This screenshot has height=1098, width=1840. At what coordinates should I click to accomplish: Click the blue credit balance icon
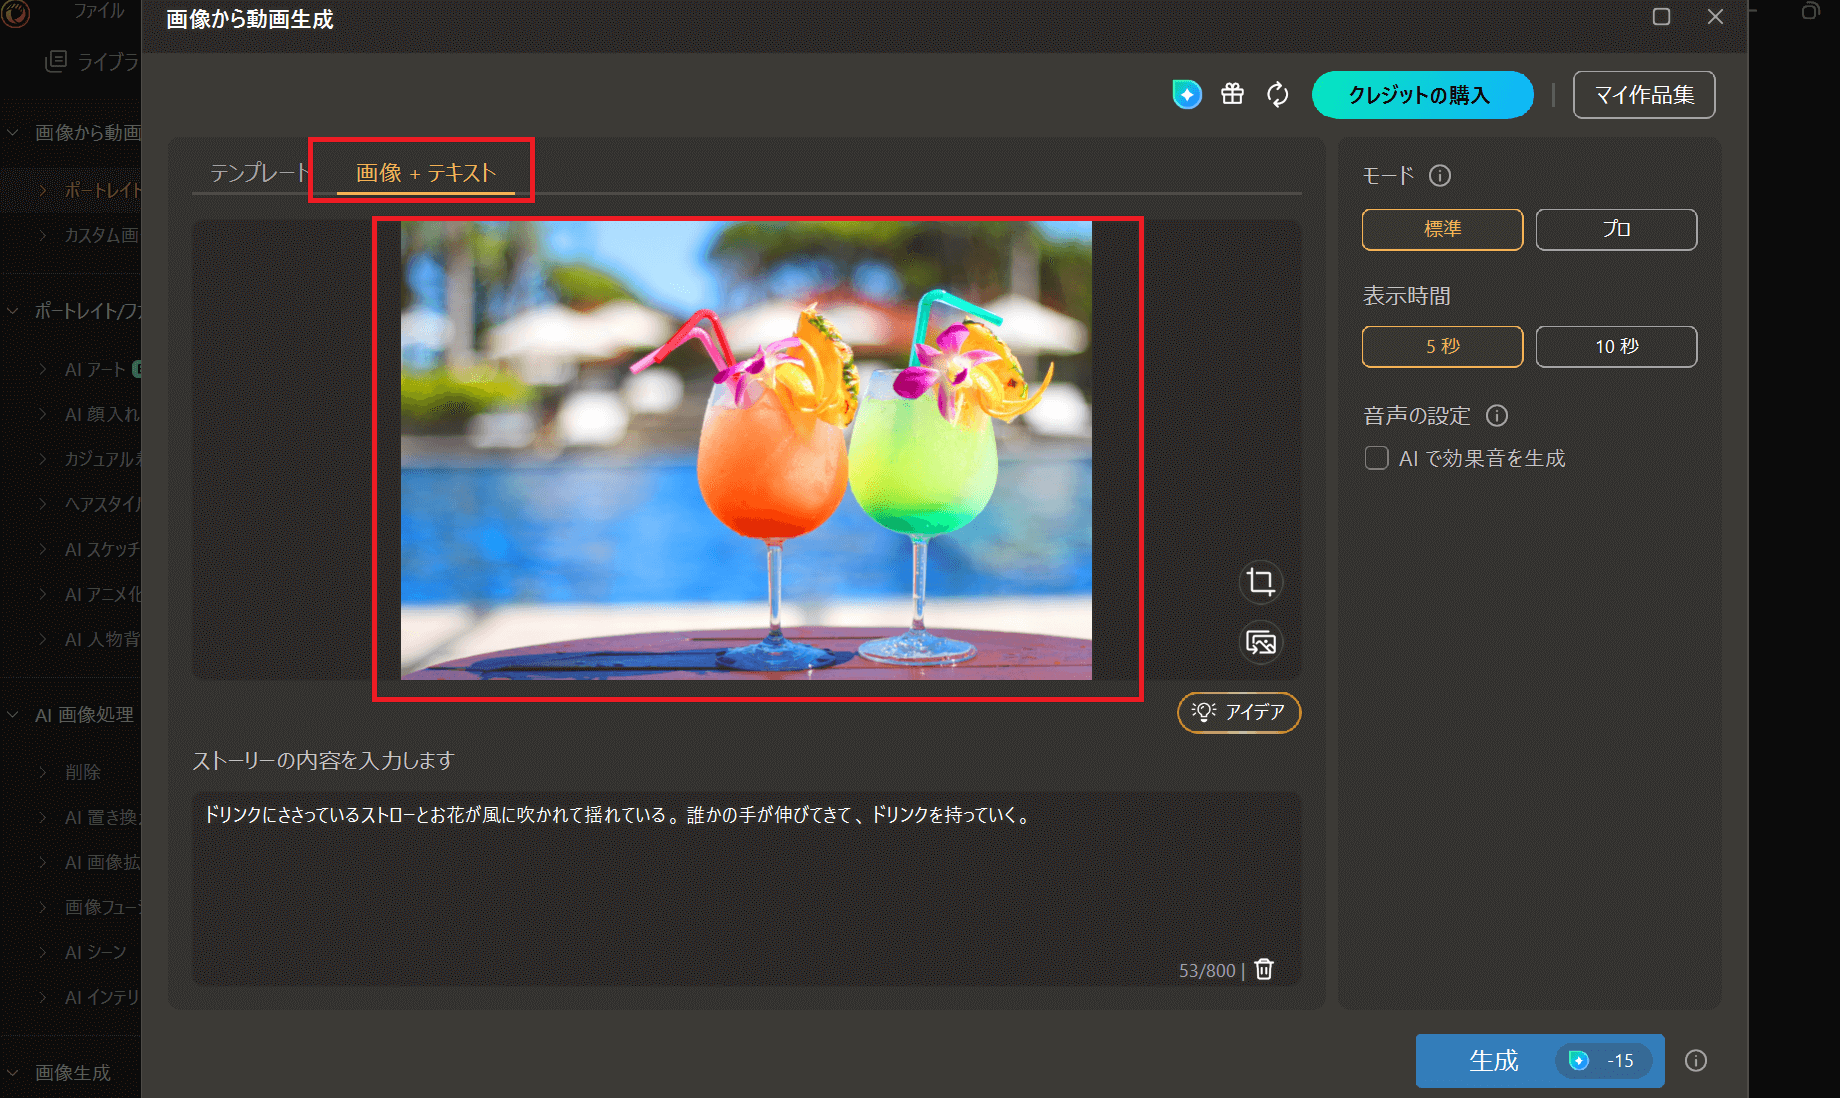[1186, 94]
